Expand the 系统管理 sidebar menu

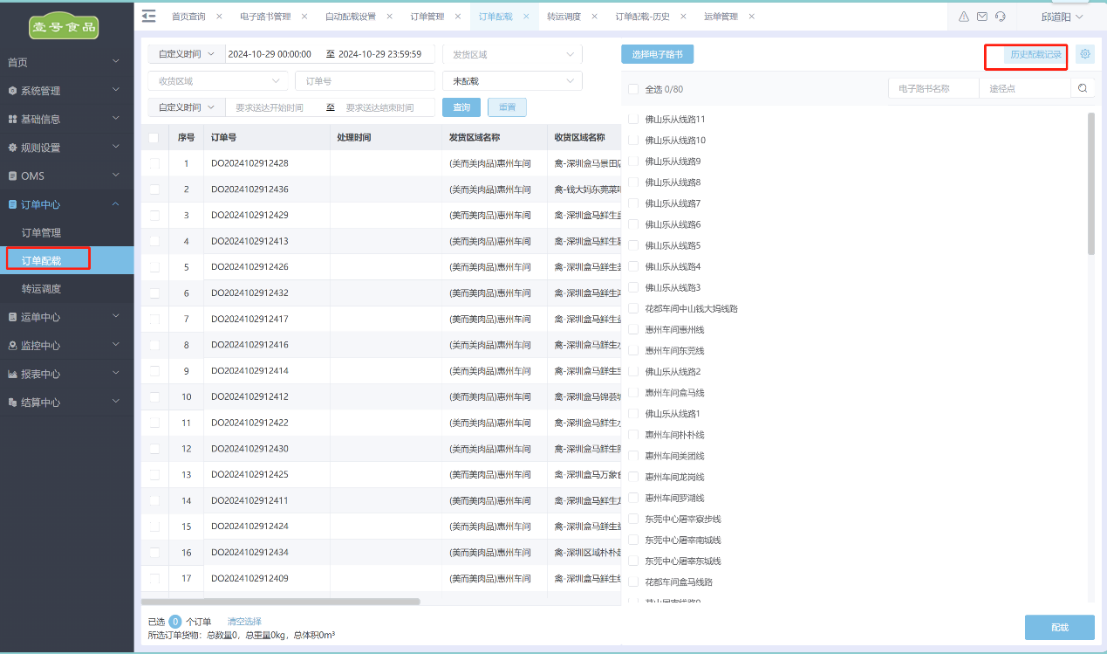pyautogui.click(x=66, y=91)
